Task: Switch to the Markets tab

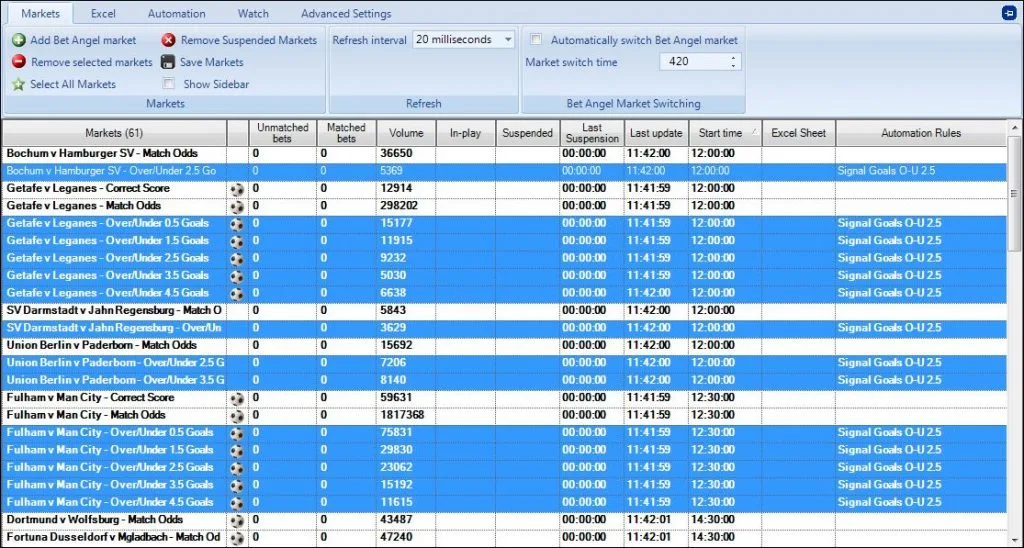Action: (x=40, y=13)
